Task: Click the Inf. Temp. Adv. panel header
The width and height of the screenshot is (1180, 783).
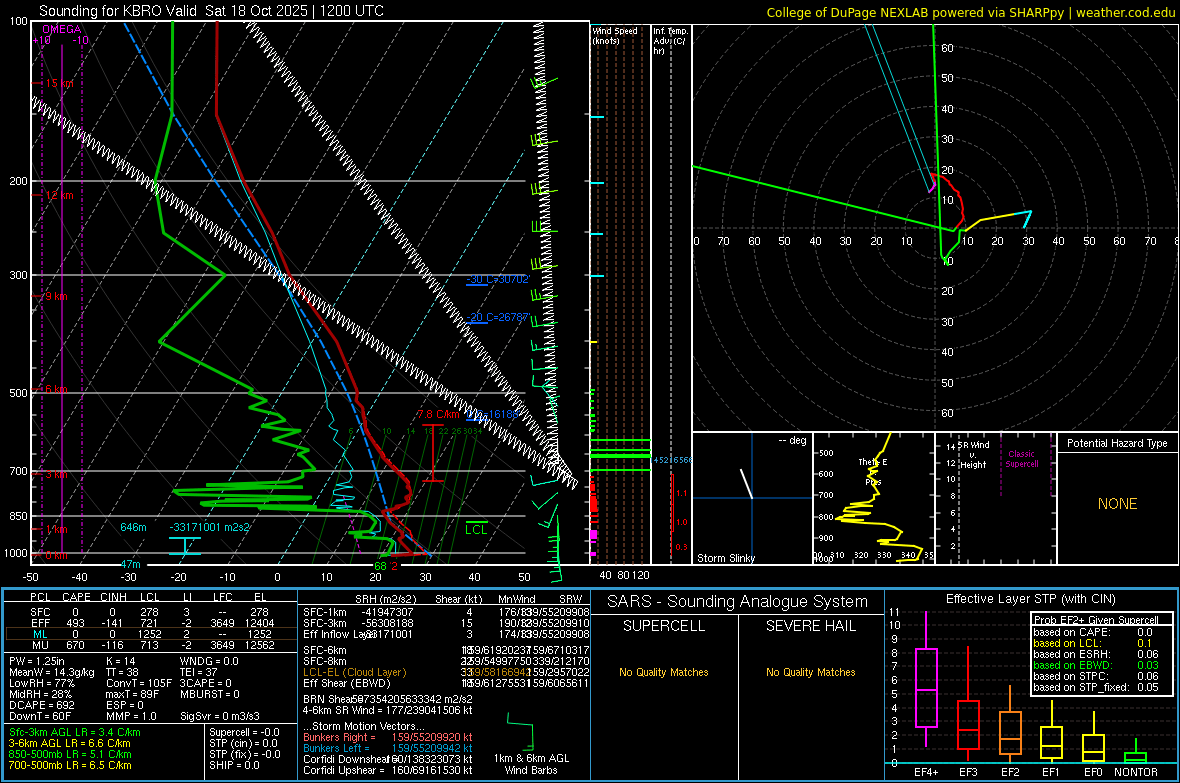Action: pos(671,41)
